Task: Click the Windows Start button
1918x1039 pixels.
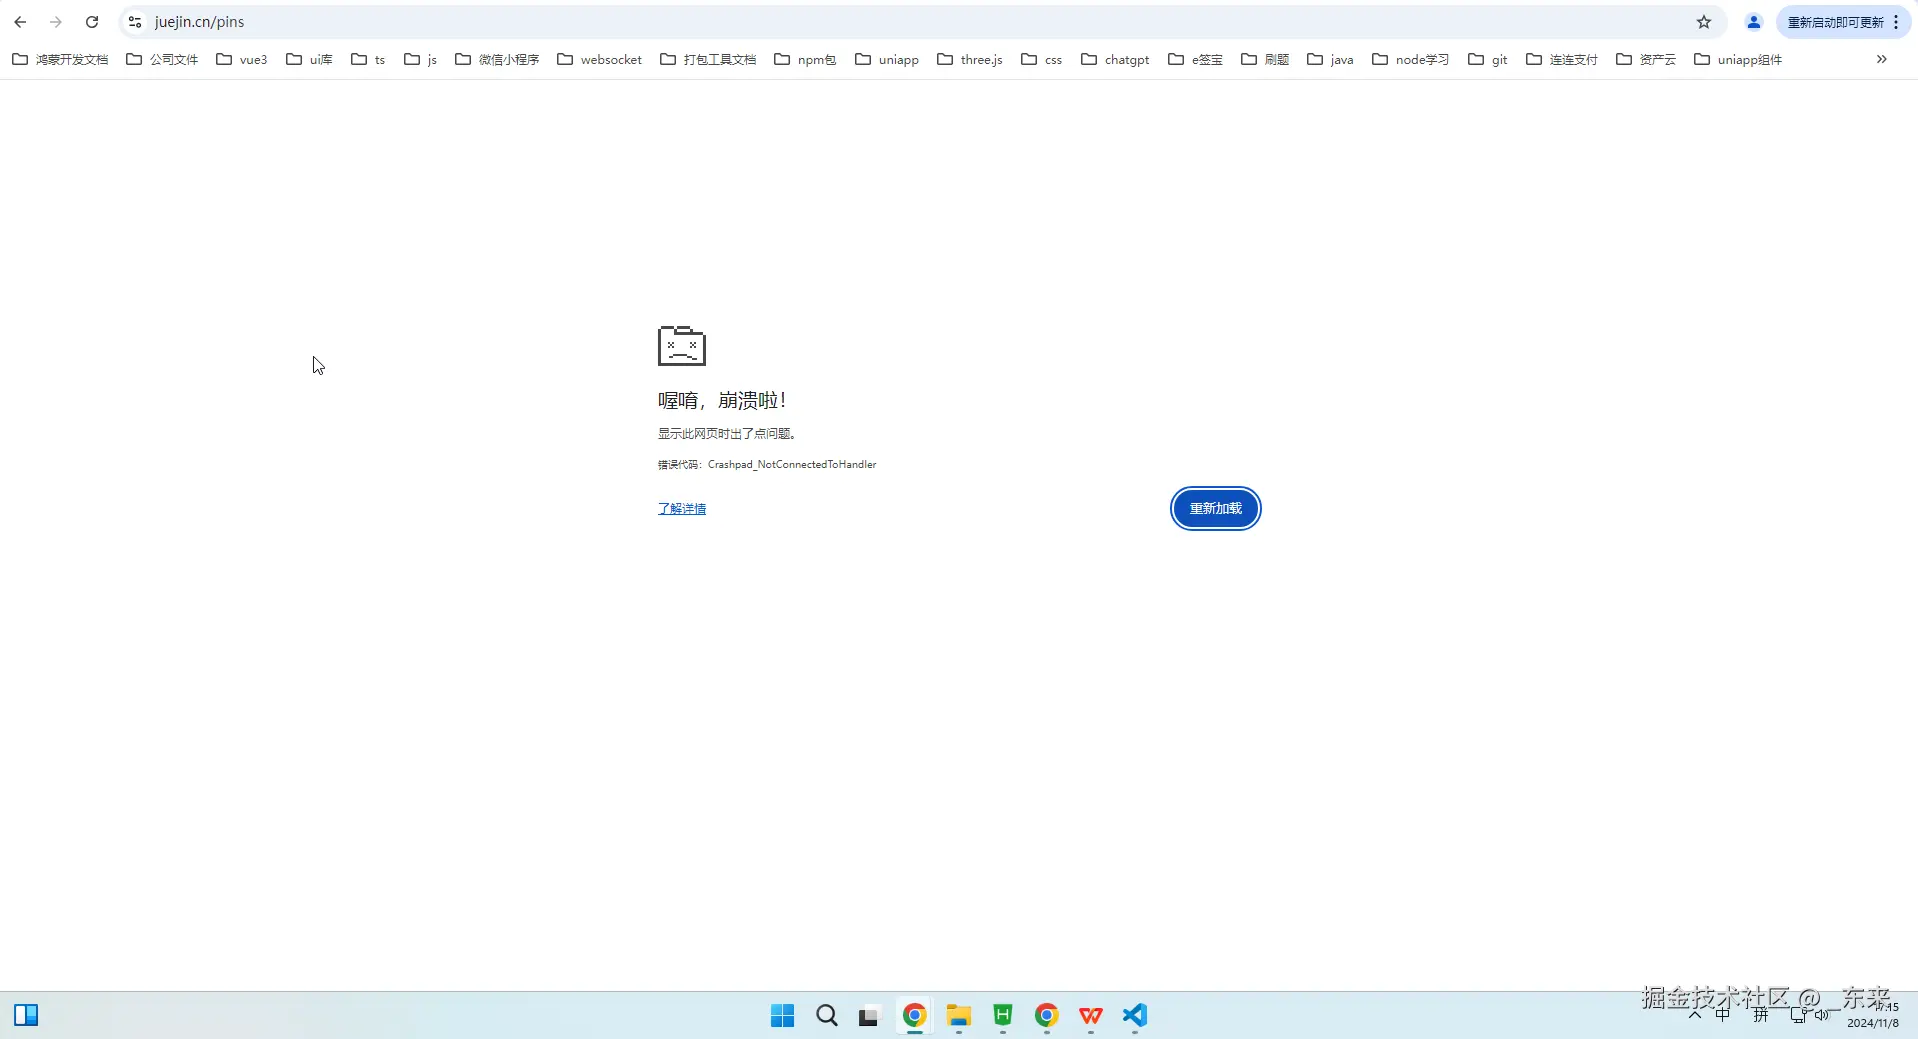Action: (782, 1016)
